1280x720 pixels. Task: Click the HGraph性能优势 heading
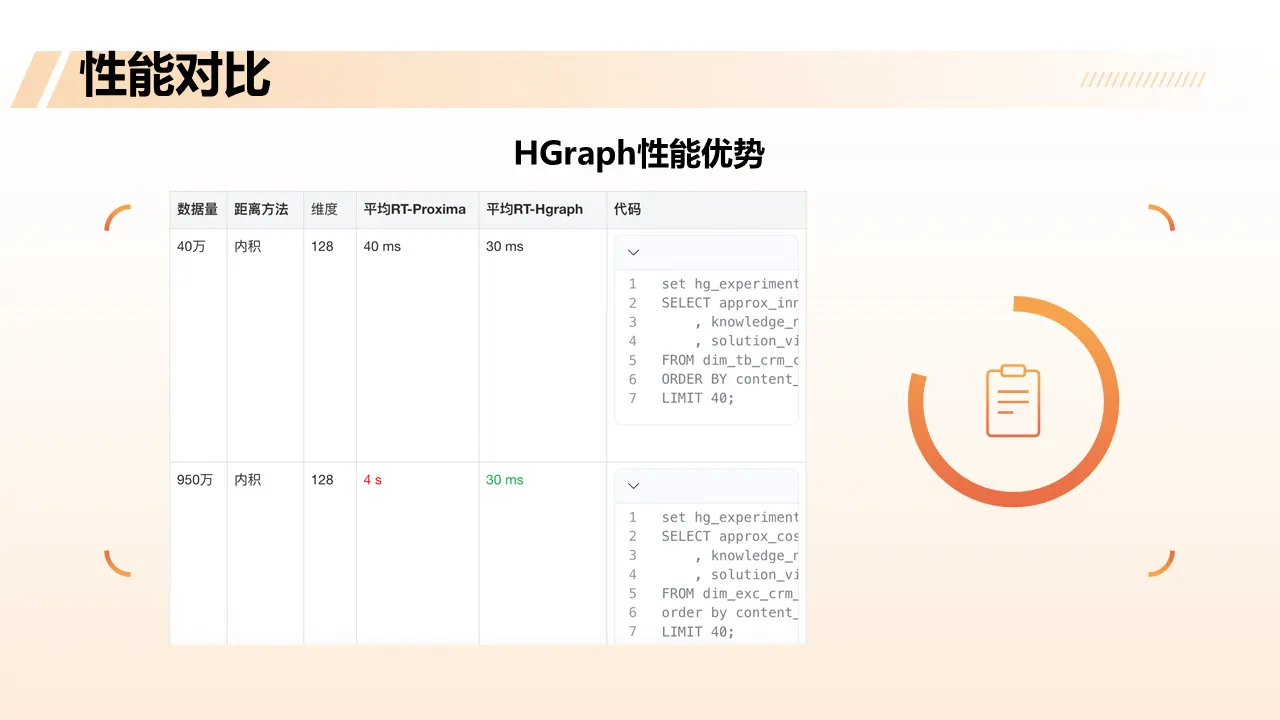[639, 154]
